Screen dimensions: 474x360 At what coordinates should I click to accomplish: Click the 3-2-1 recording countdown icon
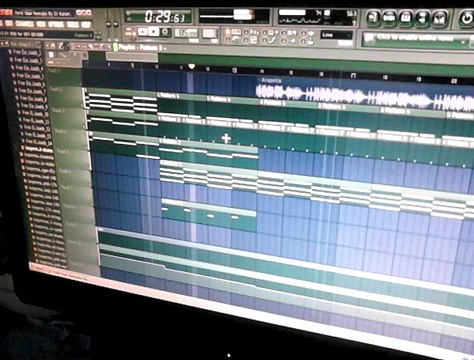[255, 33]
